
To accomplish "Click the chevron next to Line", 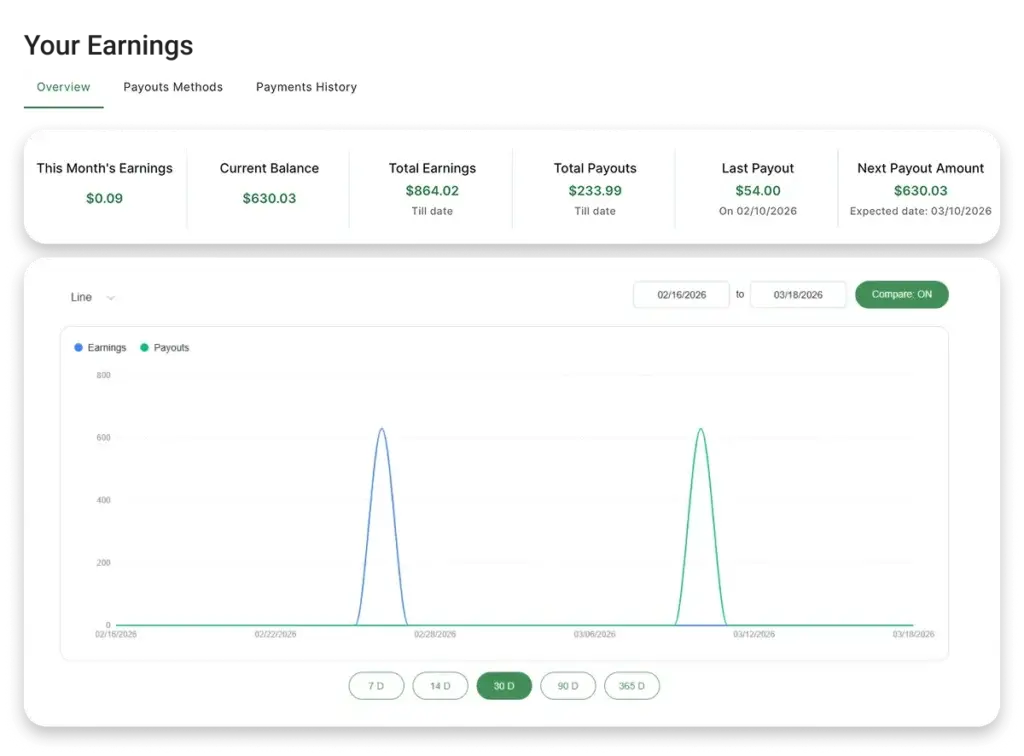I will click(111, 297).
